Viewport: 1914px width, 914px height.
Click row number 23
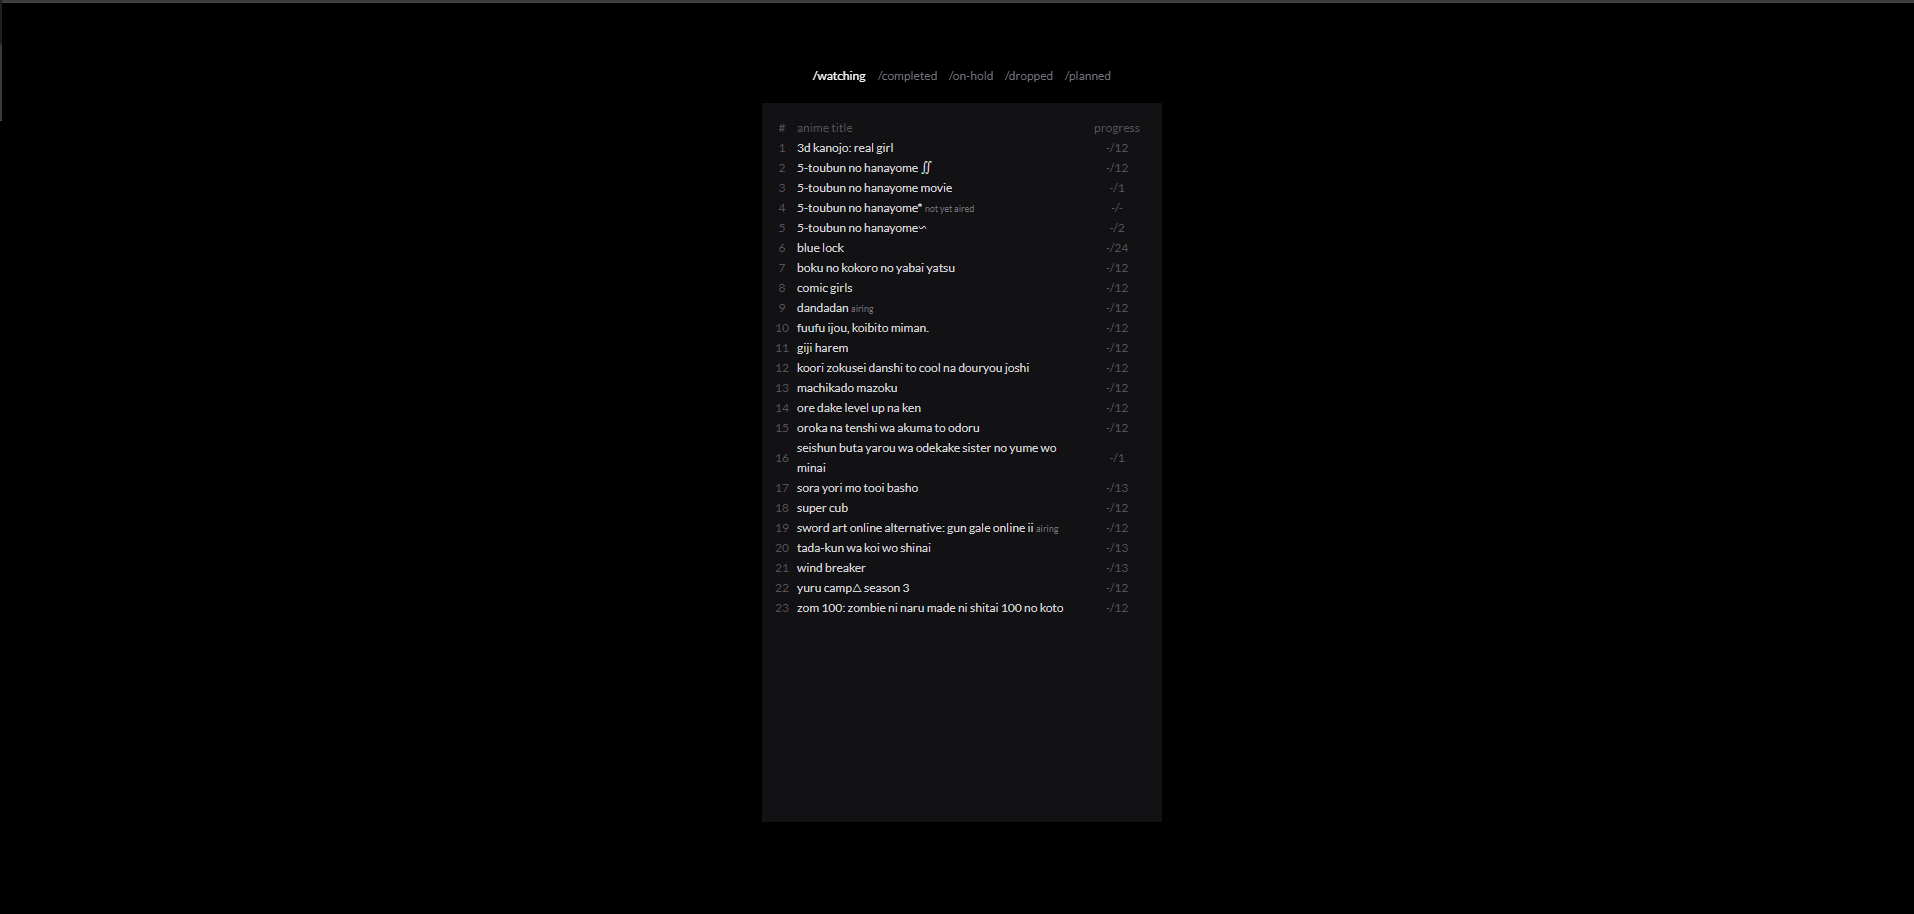pyautogui.click(x=782, y=608)
